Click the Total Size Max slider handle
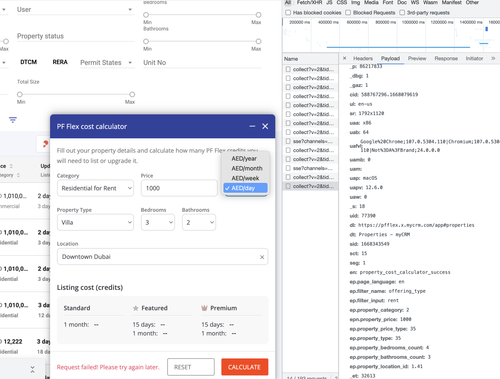The image size is (500, 379). 132,94
